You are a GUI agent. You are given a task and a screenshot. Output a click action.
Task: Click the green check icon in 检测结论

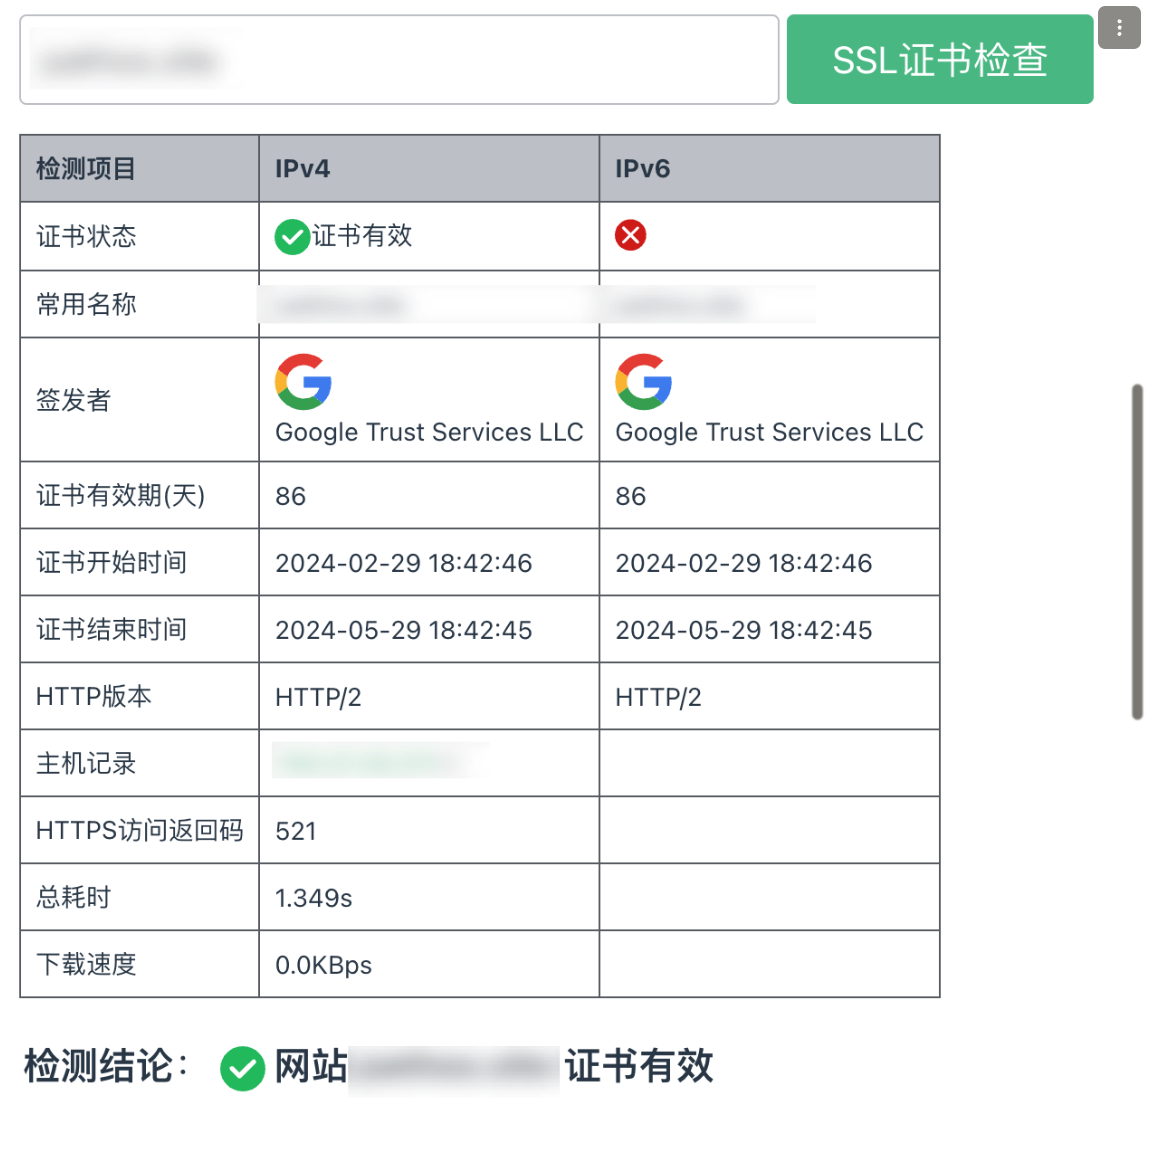click(x=242, y=1068)
